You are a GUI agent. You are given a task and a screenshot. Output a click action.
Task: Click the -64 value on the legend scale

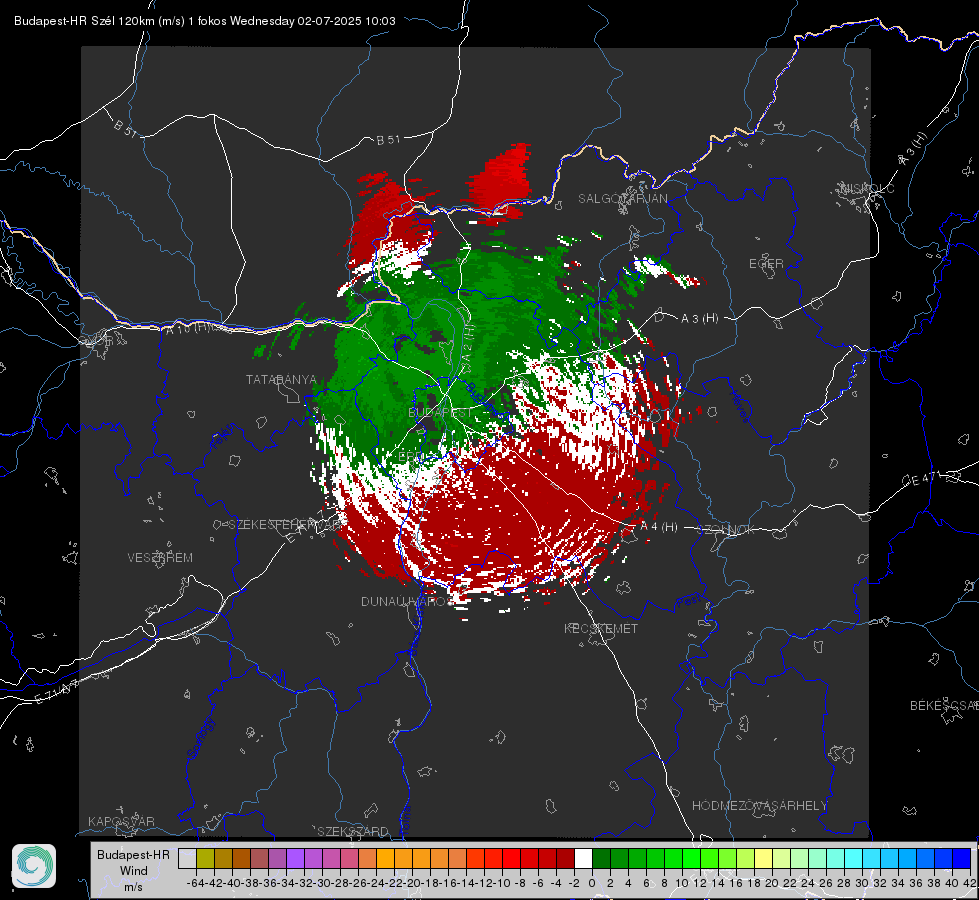coord(196,883)
